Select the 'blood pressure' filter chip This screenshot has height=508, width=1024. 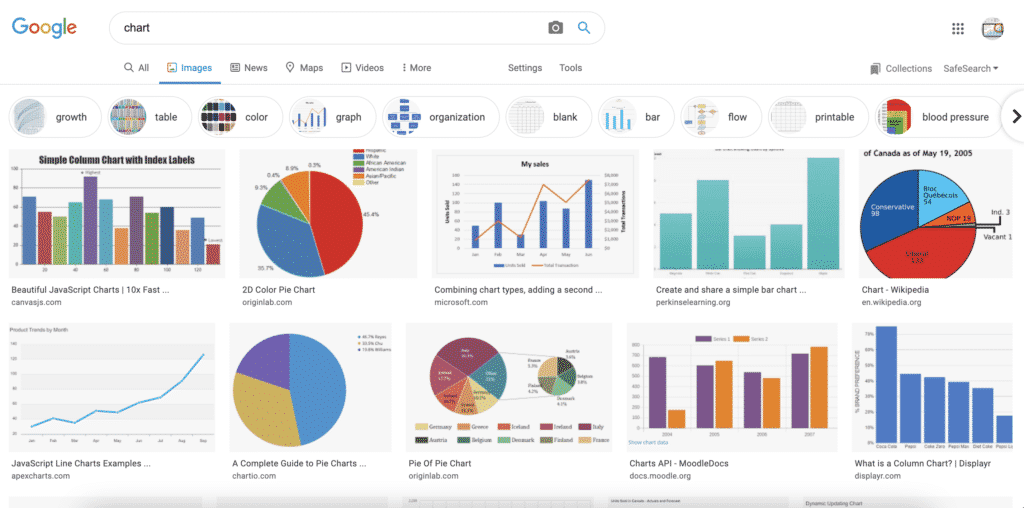938,117
